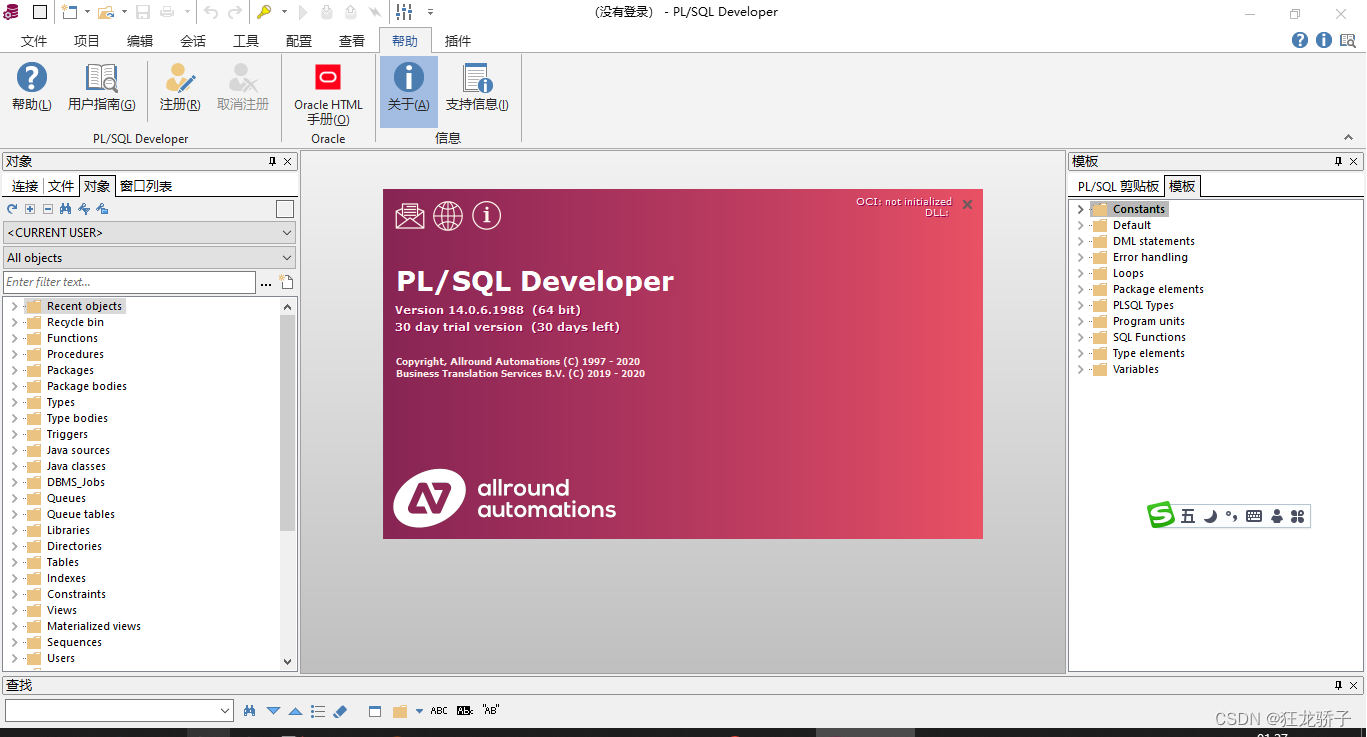Open the find text combo box dropdown
This screenshot has height=737, width=1367.
[225, 711]
